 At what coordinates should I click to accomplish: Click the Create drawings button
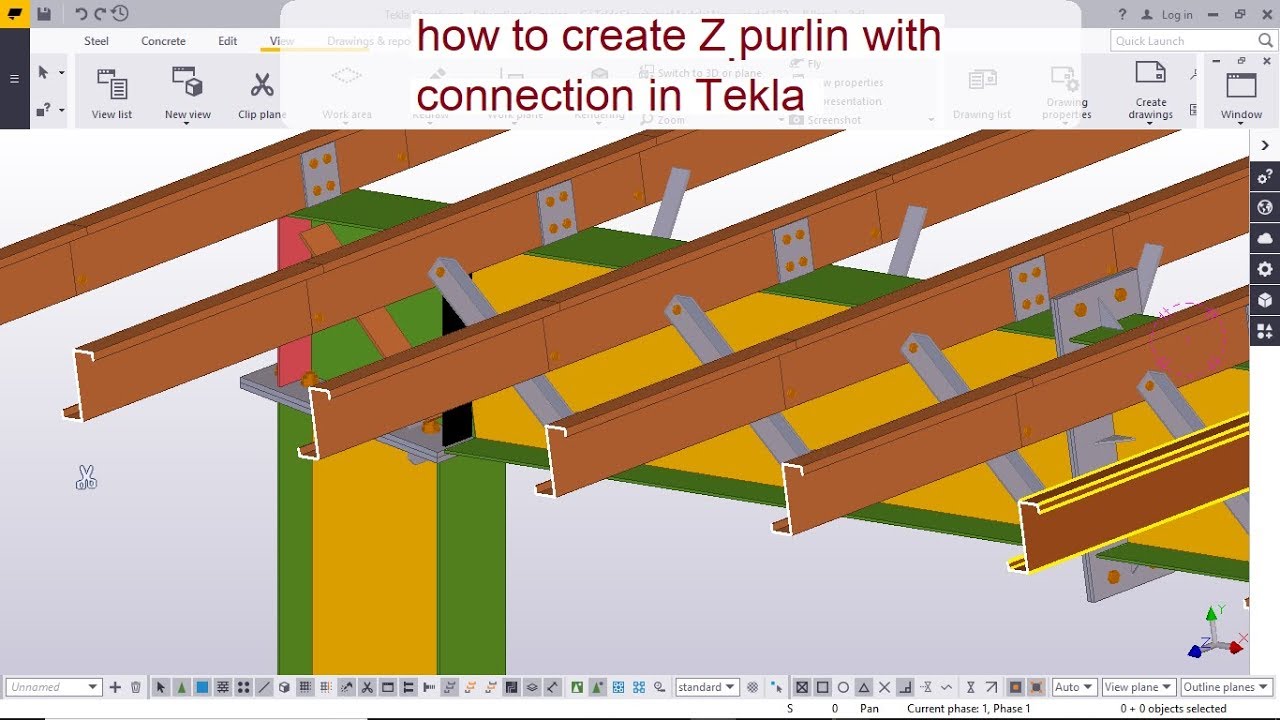pos(1151,91)
